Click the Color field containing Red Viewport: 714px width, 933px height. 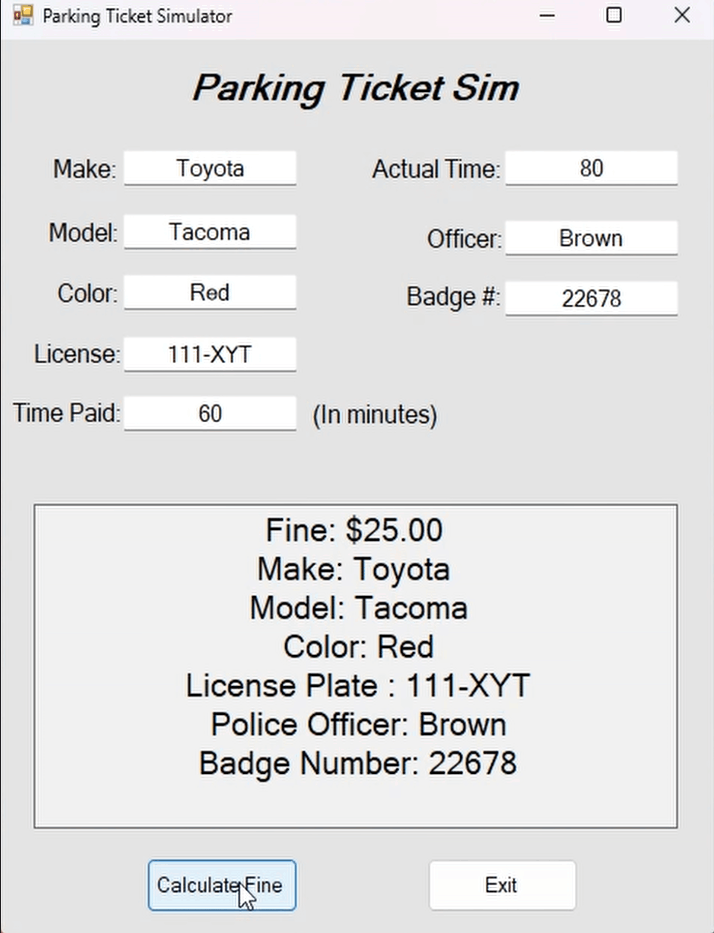click(210, 292)
